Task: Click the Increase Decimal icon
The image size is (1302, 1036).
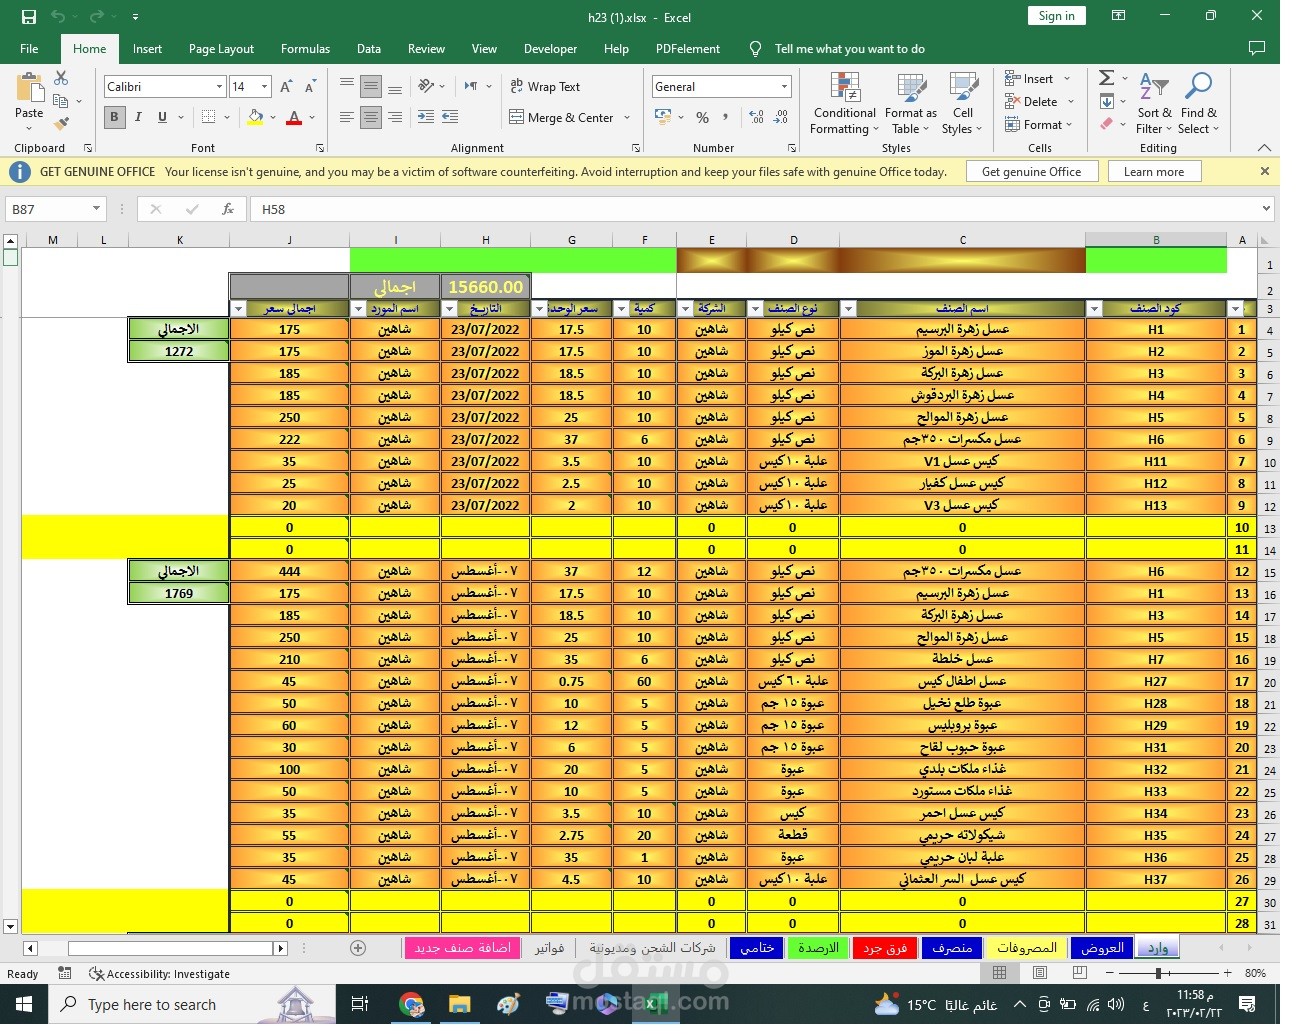Action: (756, 117)
